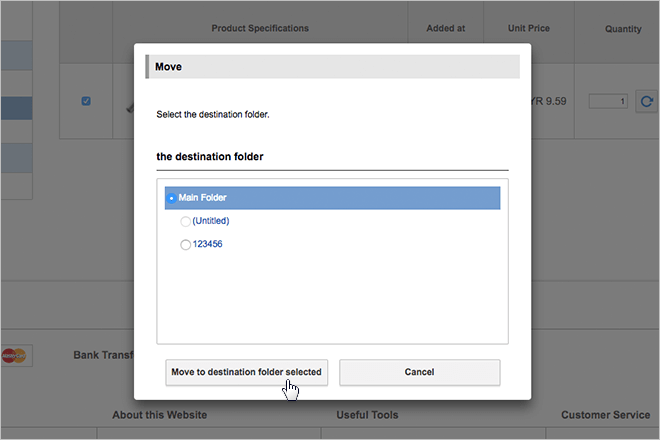Click the 123456 folder name link
This screenshot has height=440, width=660.
click(x=207, y=244)
